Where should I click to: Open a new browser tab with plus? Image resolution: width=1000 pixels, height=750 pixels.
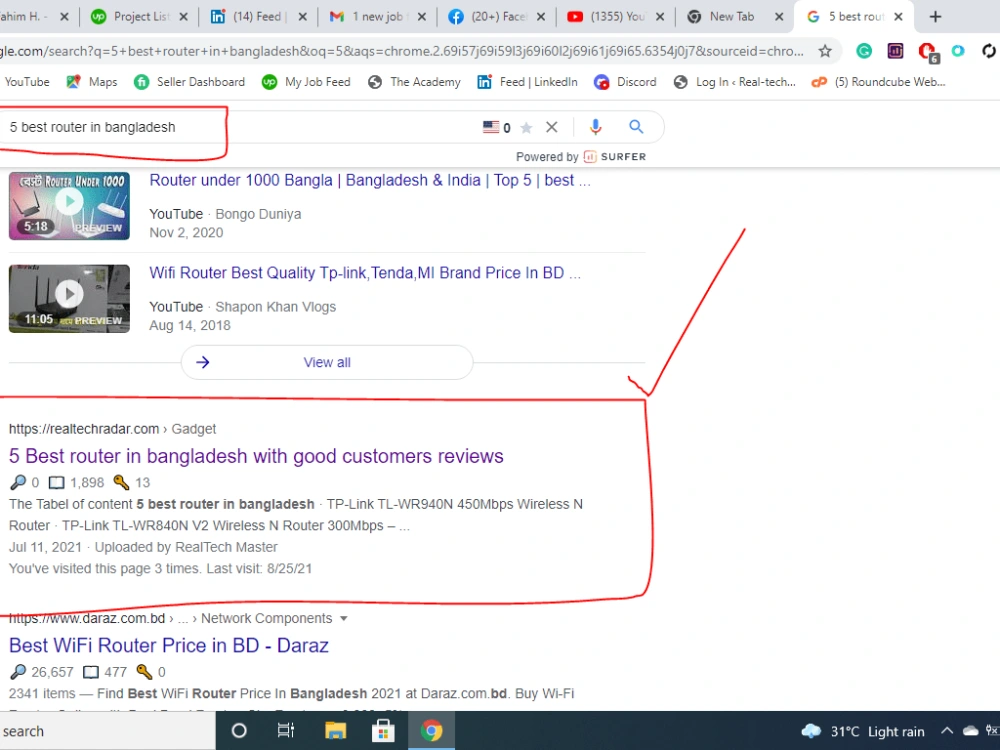point(935,17)
